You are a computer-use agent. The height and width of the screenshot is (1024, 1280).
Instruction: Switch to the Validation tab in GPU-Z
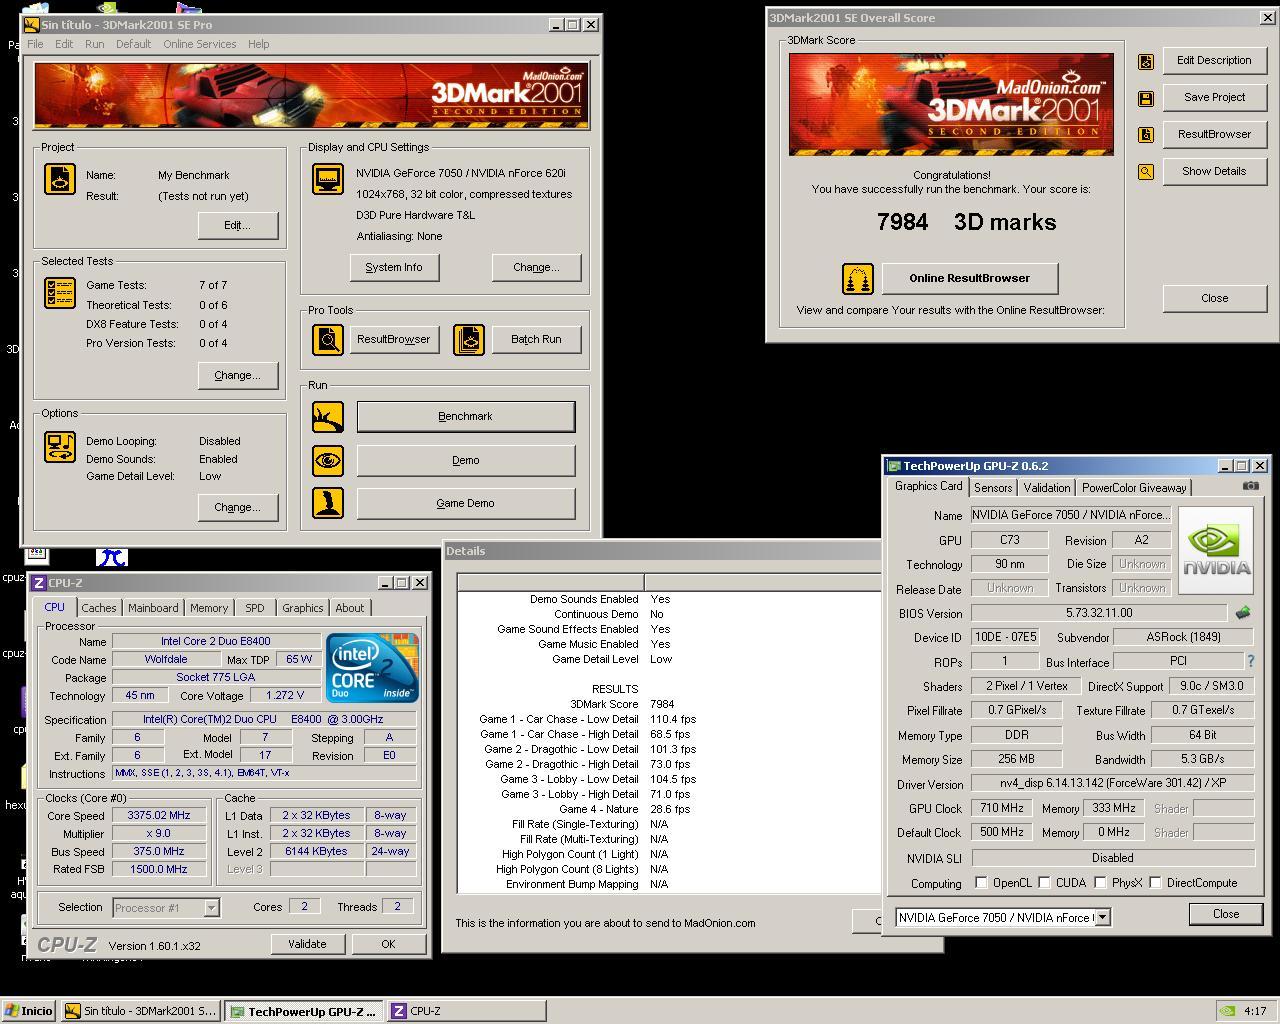pos(1047,488)
